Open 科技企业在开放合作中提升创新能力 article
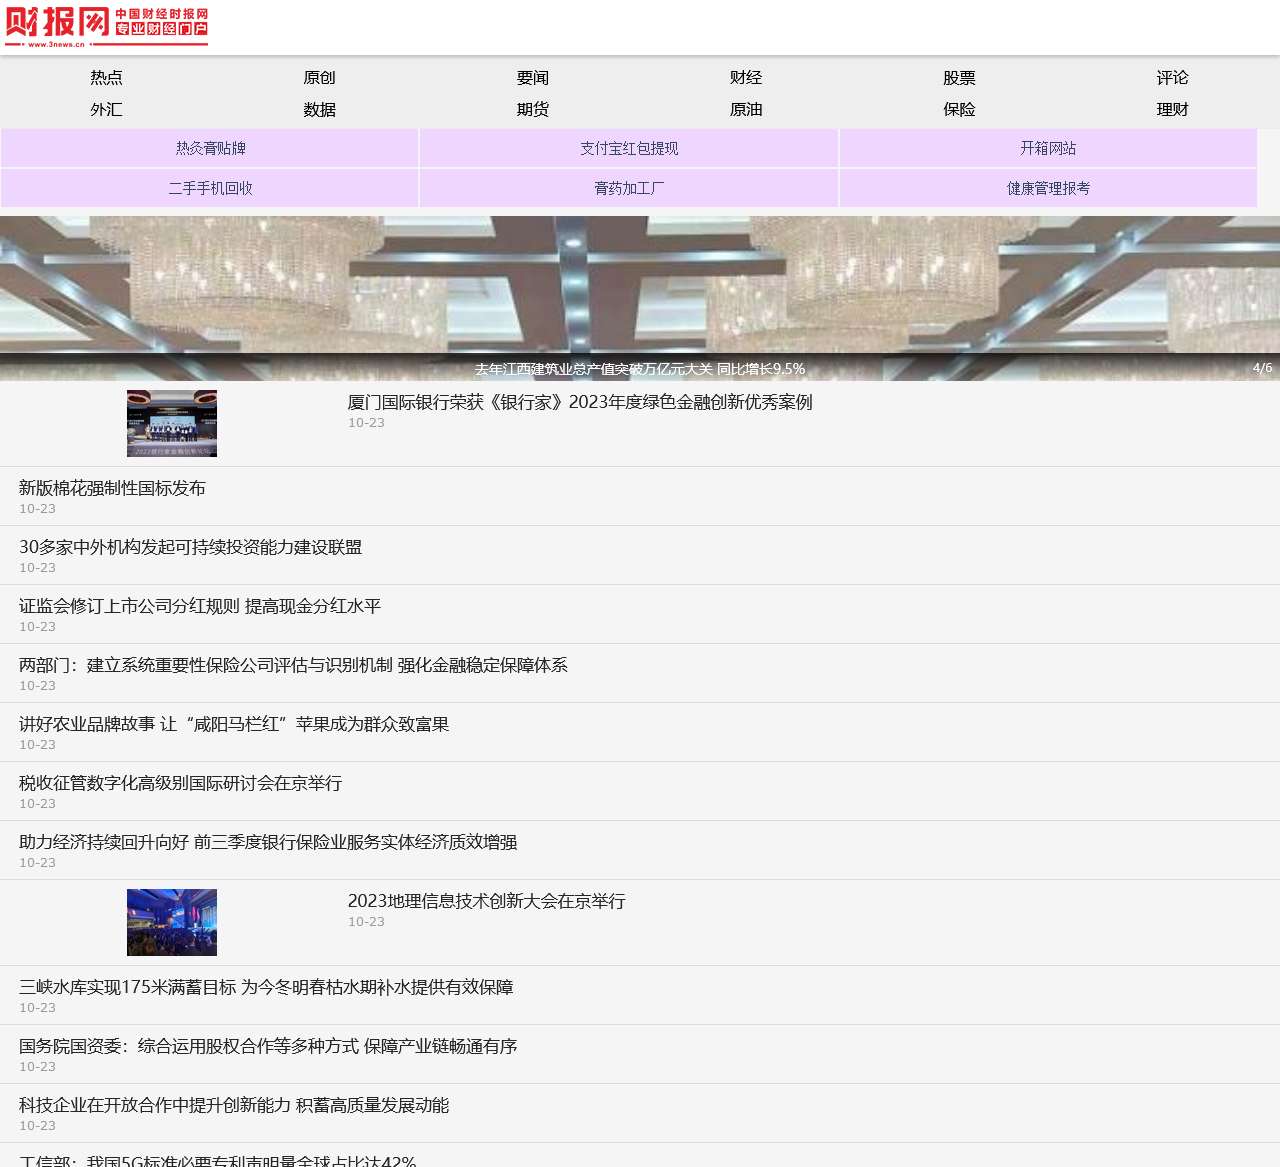The image size is (1280, 1167). 234,1105
